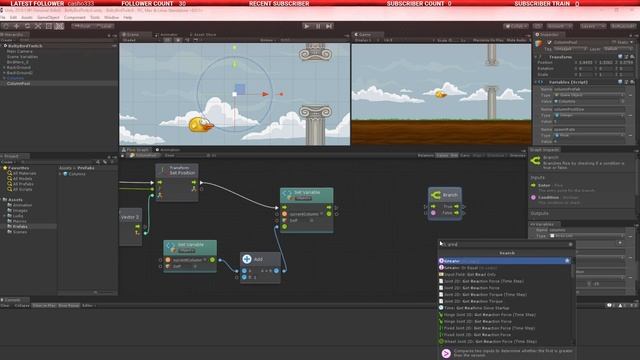
Task: Switch to the Flow Graph tab
Action: click(x=135, y=150)
